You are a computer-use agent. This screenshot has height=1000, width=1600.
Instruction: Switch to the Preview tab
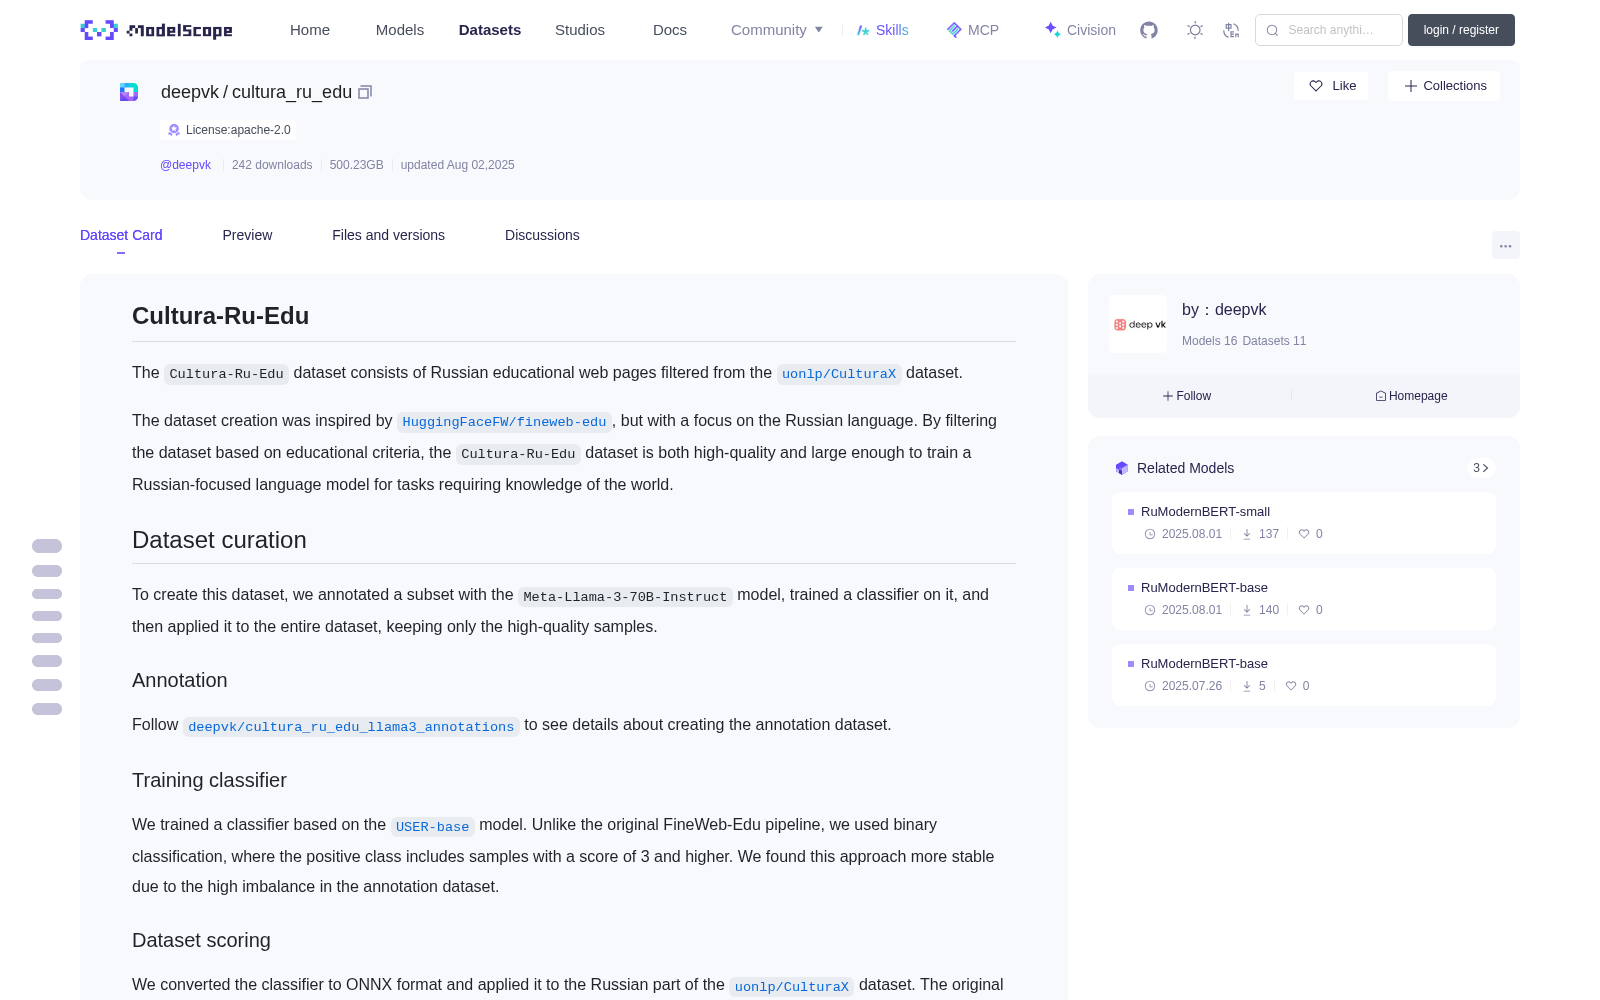(x=247, y=235)
